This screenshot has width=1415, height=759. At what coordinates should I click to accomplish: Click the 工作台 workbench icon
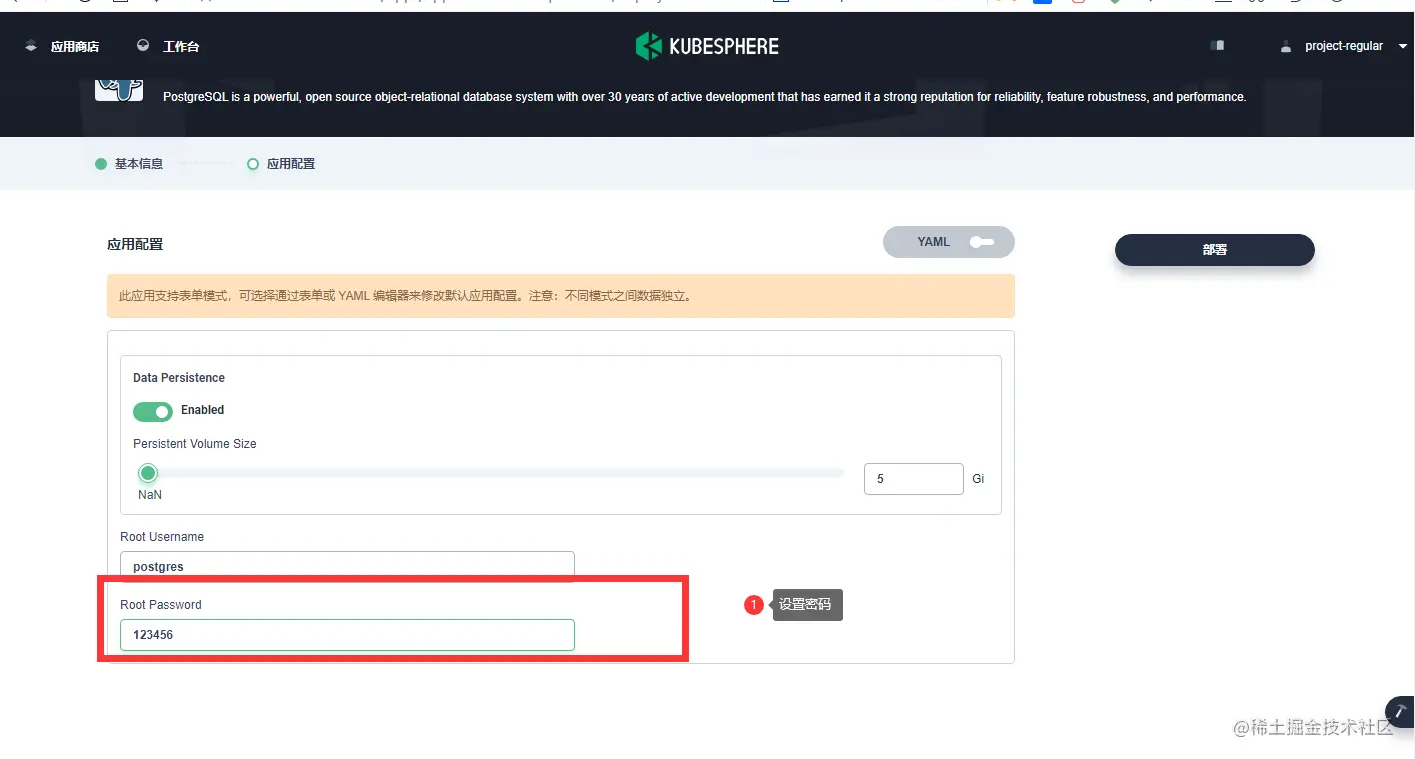(143, 46)
